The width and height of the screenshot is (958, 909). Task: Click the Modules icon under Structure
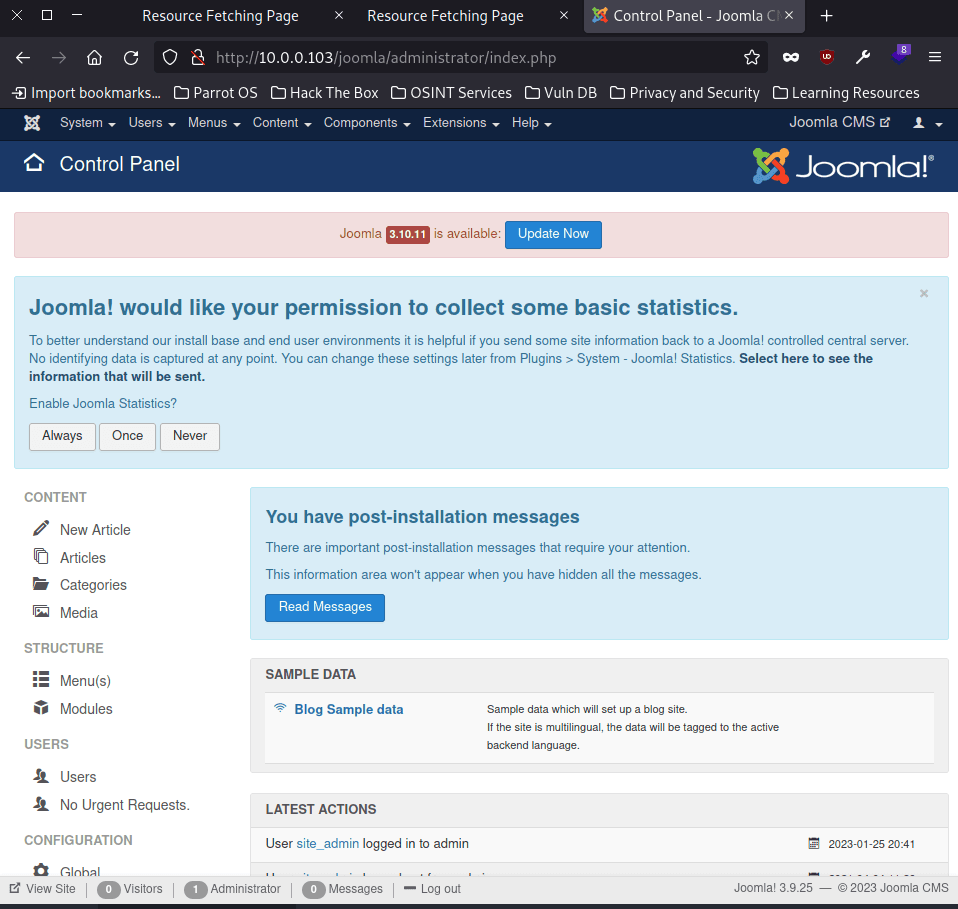[x=40, y=708]
